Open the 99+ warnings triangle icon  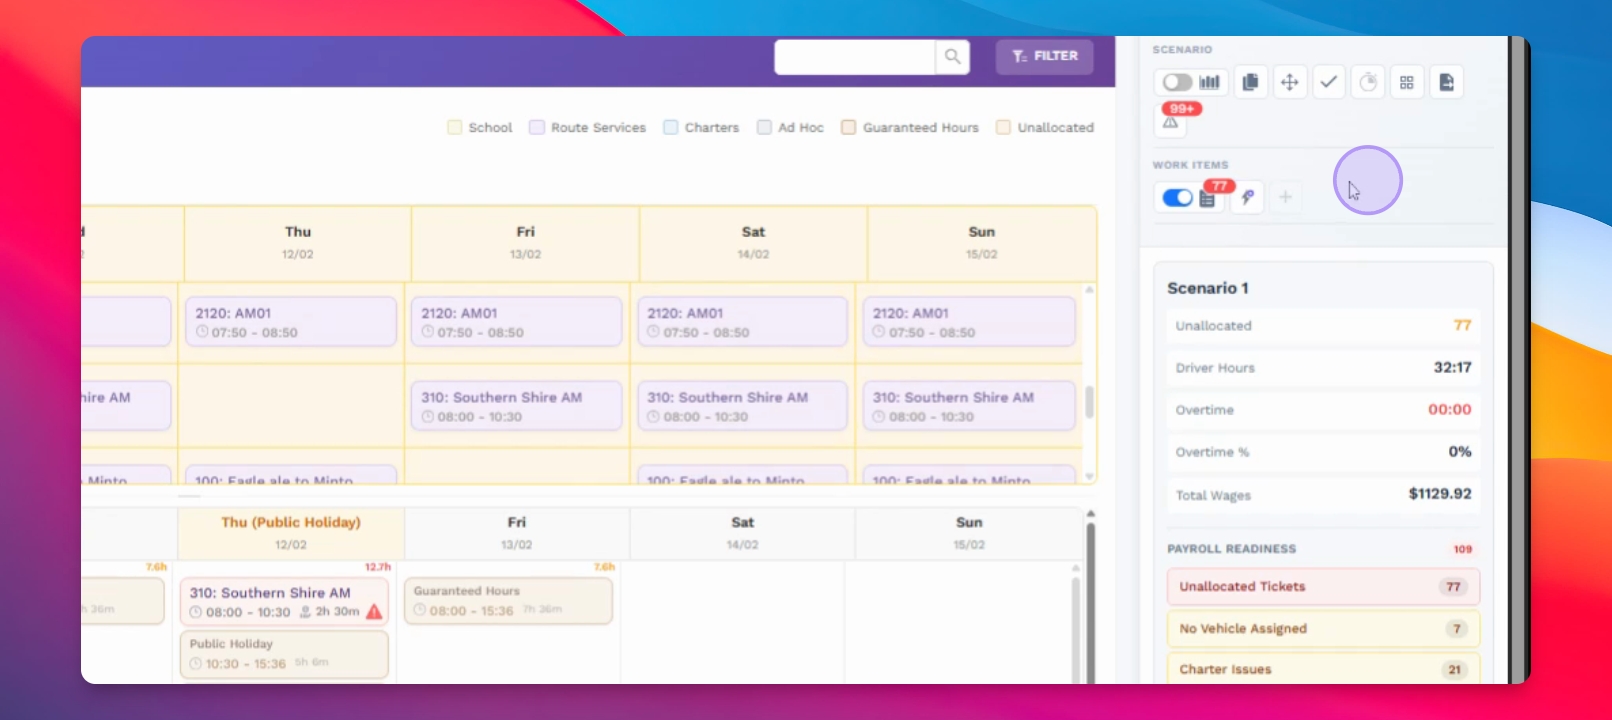[x=1170, y=122]
